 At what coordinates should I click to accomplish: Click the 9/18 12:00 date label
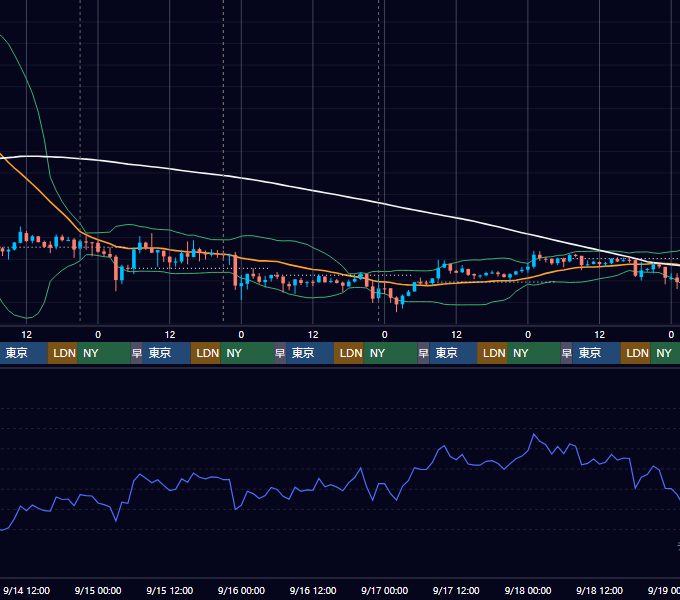click(x=599, y=590)
